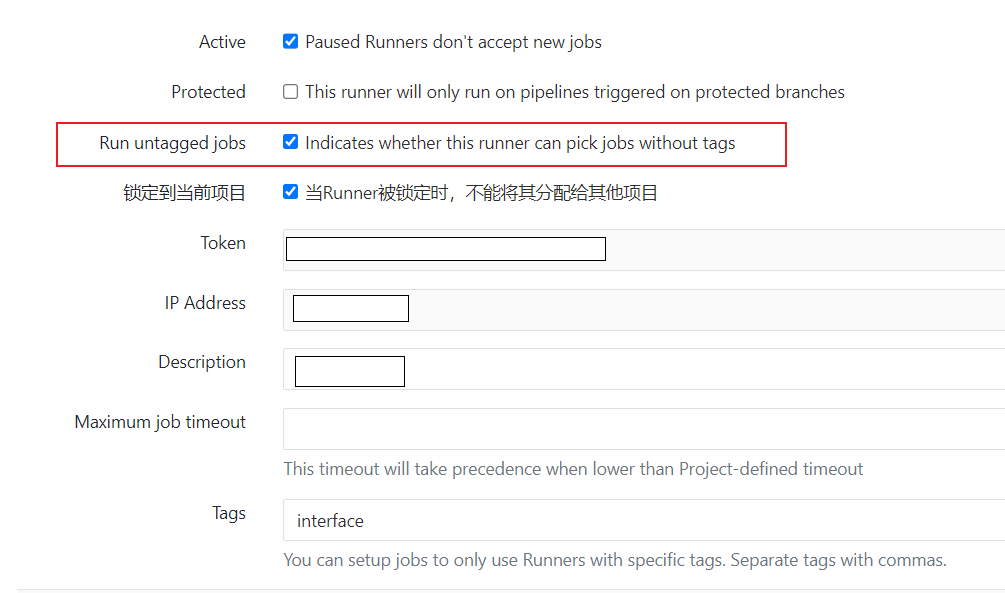Viewport: 1005px width, 593px height.
Task: Click the Protected label
Action: pos(208,92)
